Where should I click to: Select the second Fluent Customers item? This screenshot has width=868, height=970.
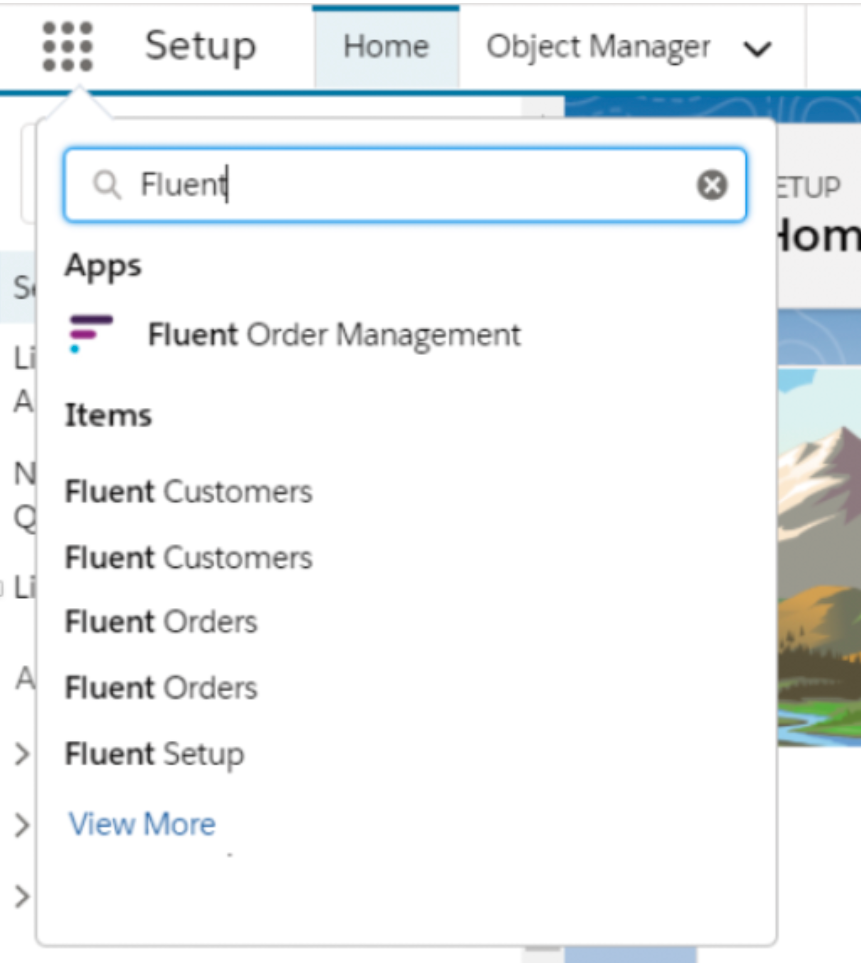(188, 557)
